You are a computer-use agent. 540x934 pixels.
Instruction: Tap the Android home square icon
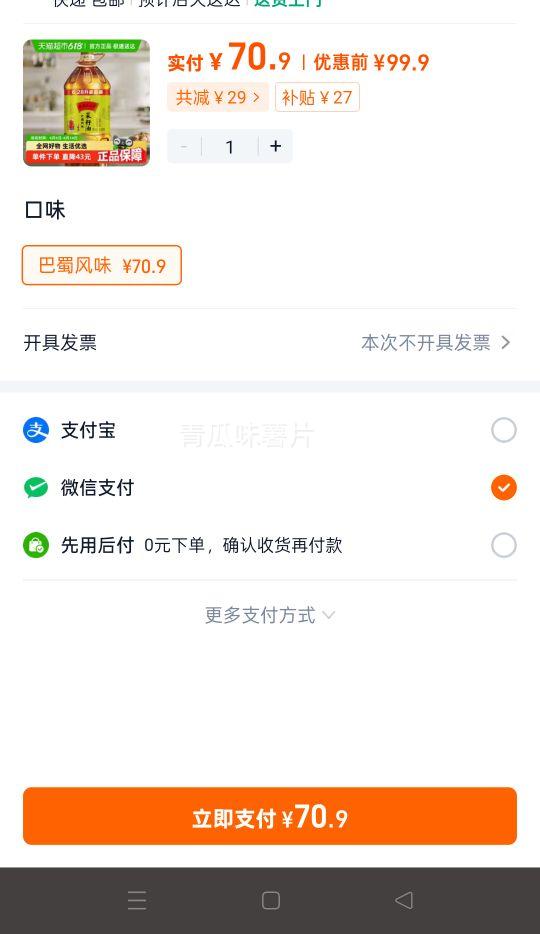click(x=271, y=900)
